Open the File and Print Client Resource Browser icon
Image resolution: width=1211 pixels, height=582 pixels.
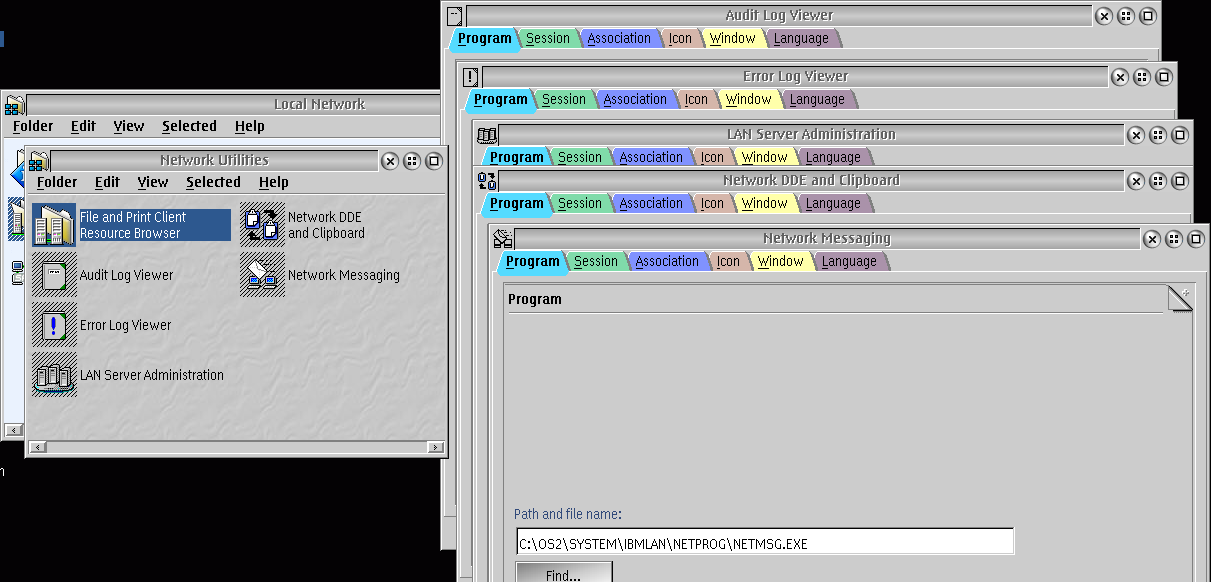(x=54, y=225)
